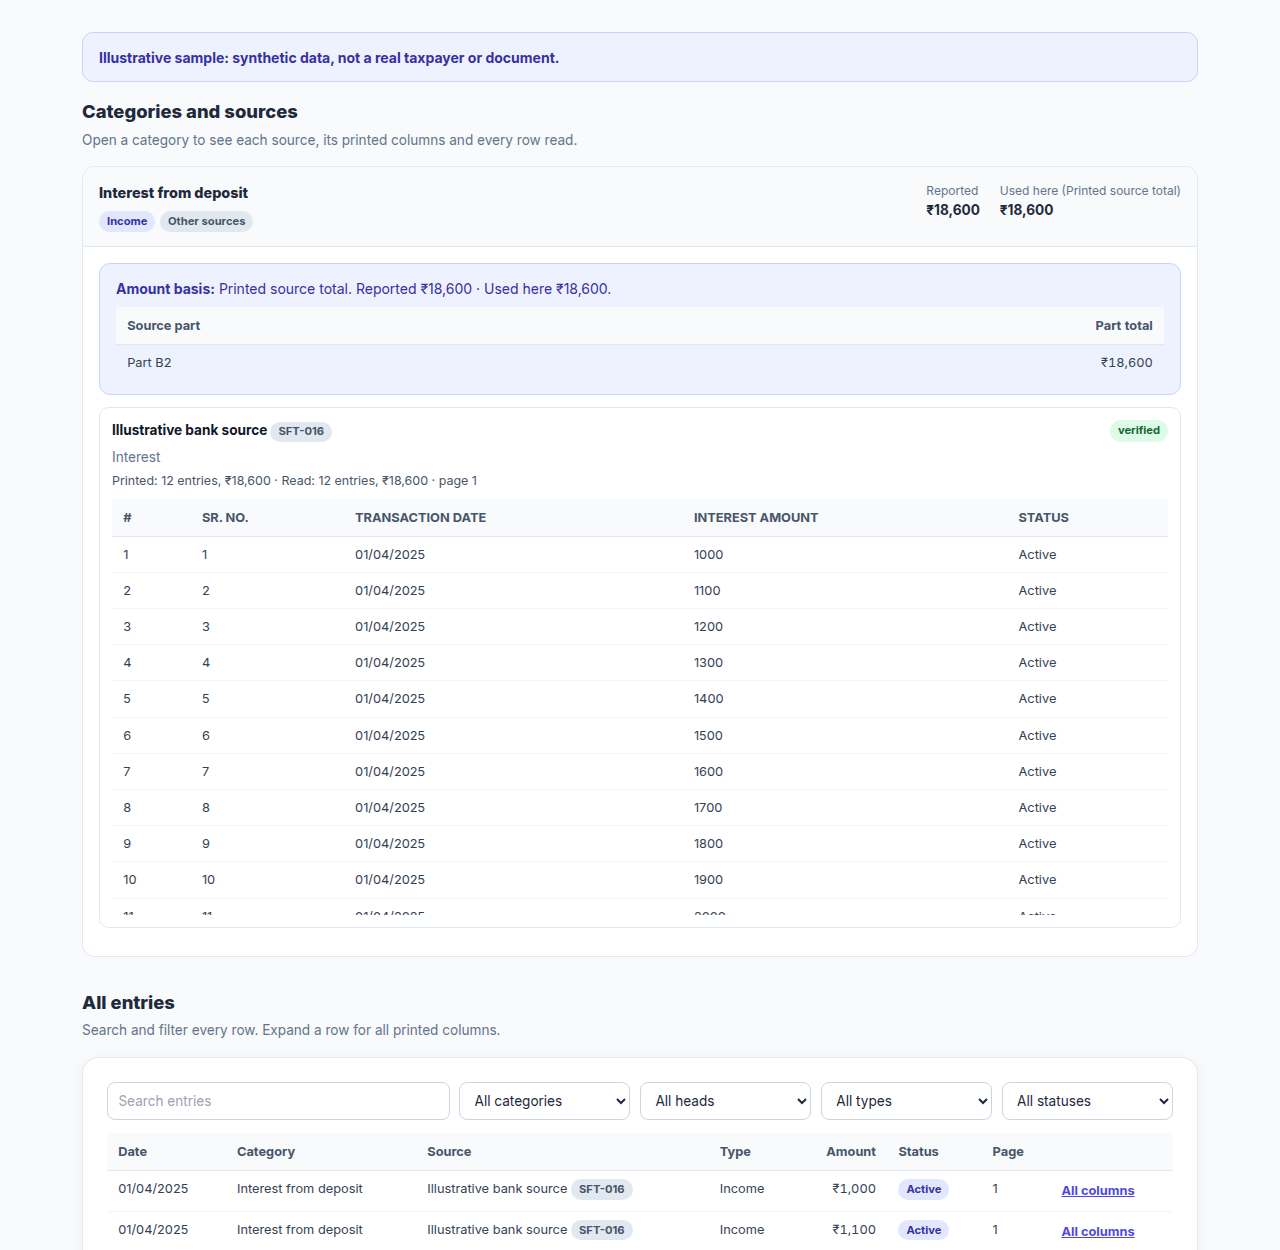
Task: Click the Part B2 source part row
Action: (640, 363)
